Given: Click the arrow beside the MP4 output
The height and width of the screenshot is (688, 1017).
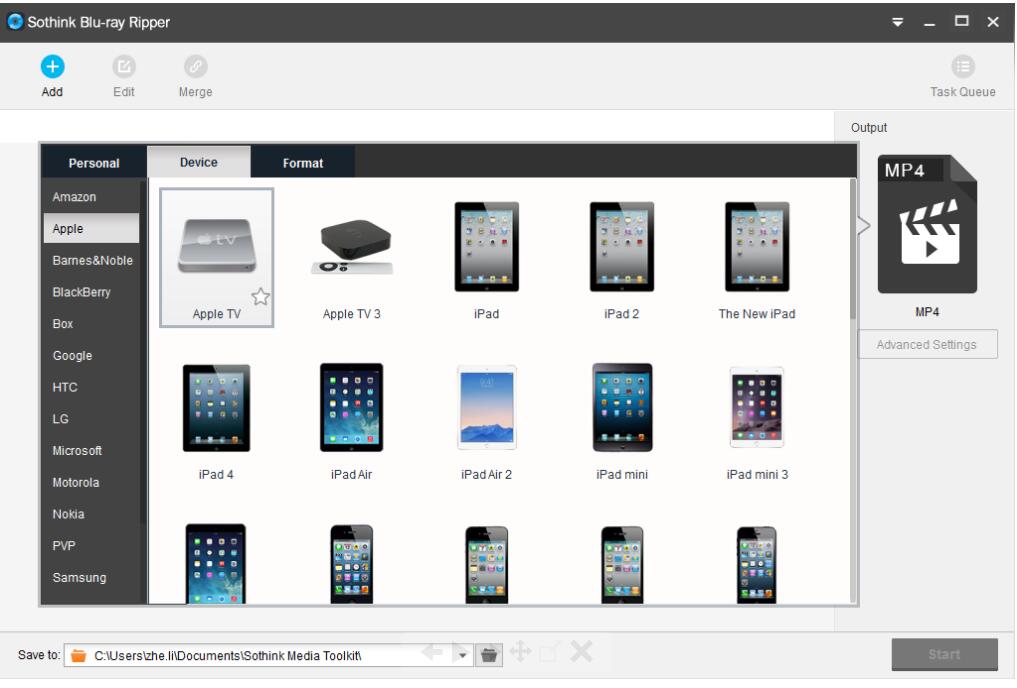Looking at the screenshot, I should click(865, 226).
